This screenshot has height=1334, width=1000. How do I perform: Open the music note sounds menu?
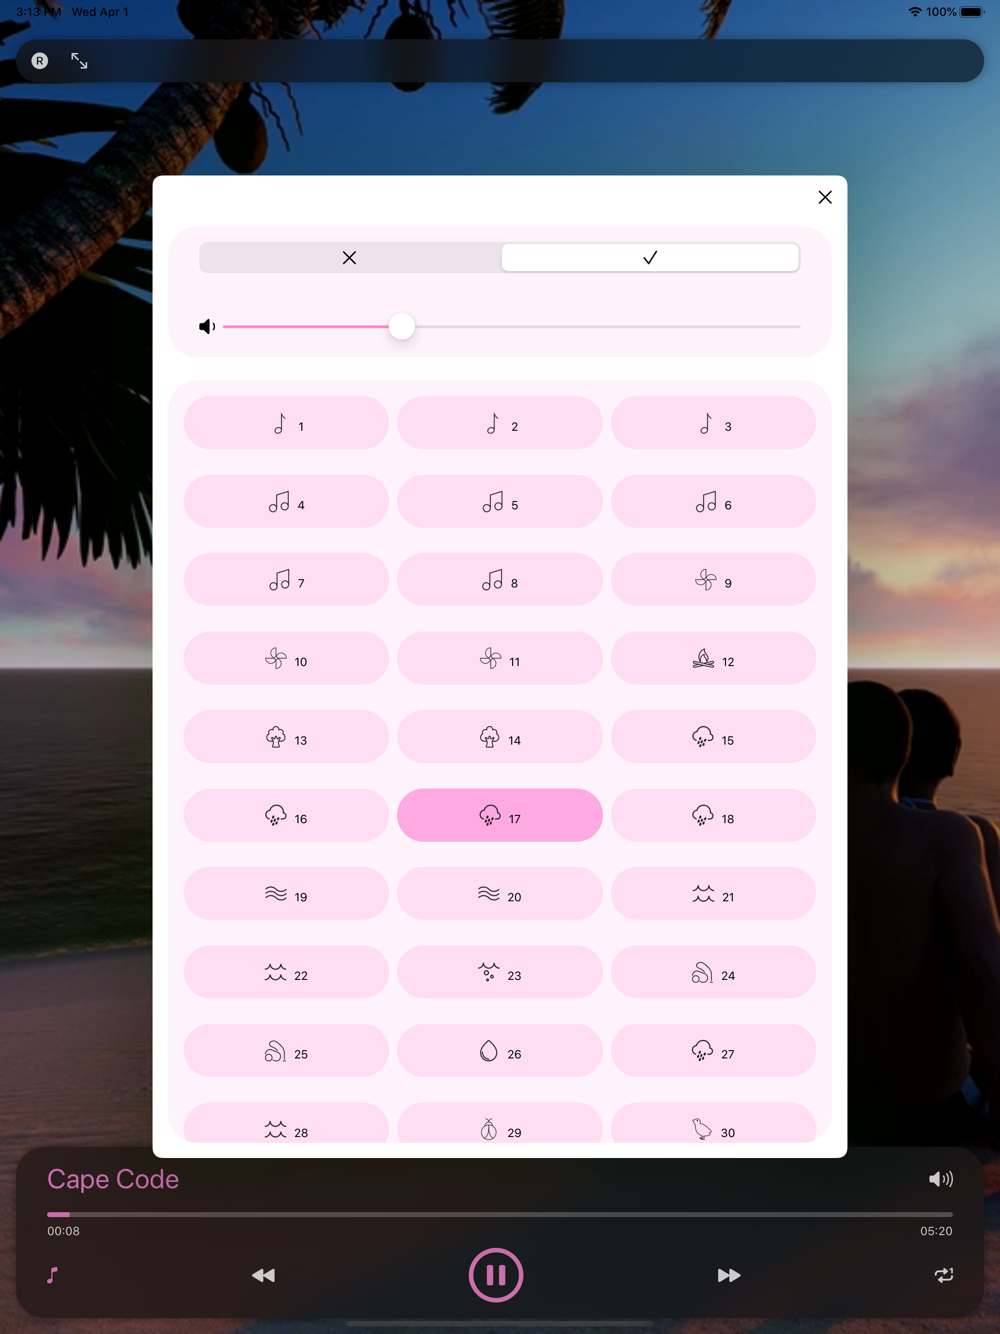[52, 1275]
